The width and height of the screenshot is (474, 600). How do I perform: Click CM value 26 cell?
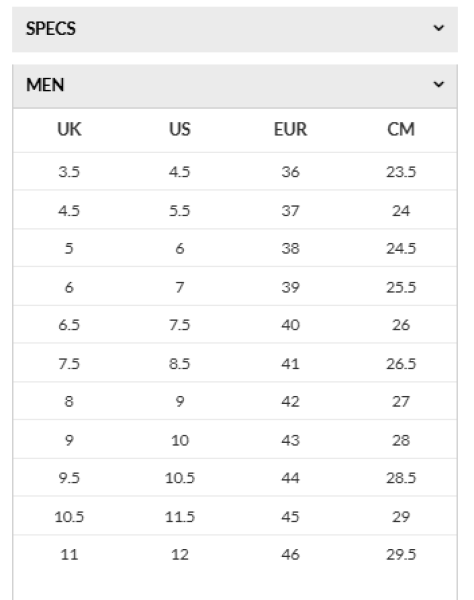click(x=401, y=325)
